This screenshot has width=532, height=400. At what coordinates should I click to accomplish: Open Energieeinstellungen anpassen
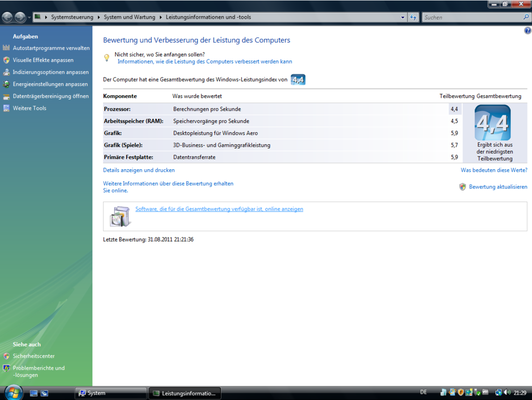pyautogui.click(x=50, y=84)
